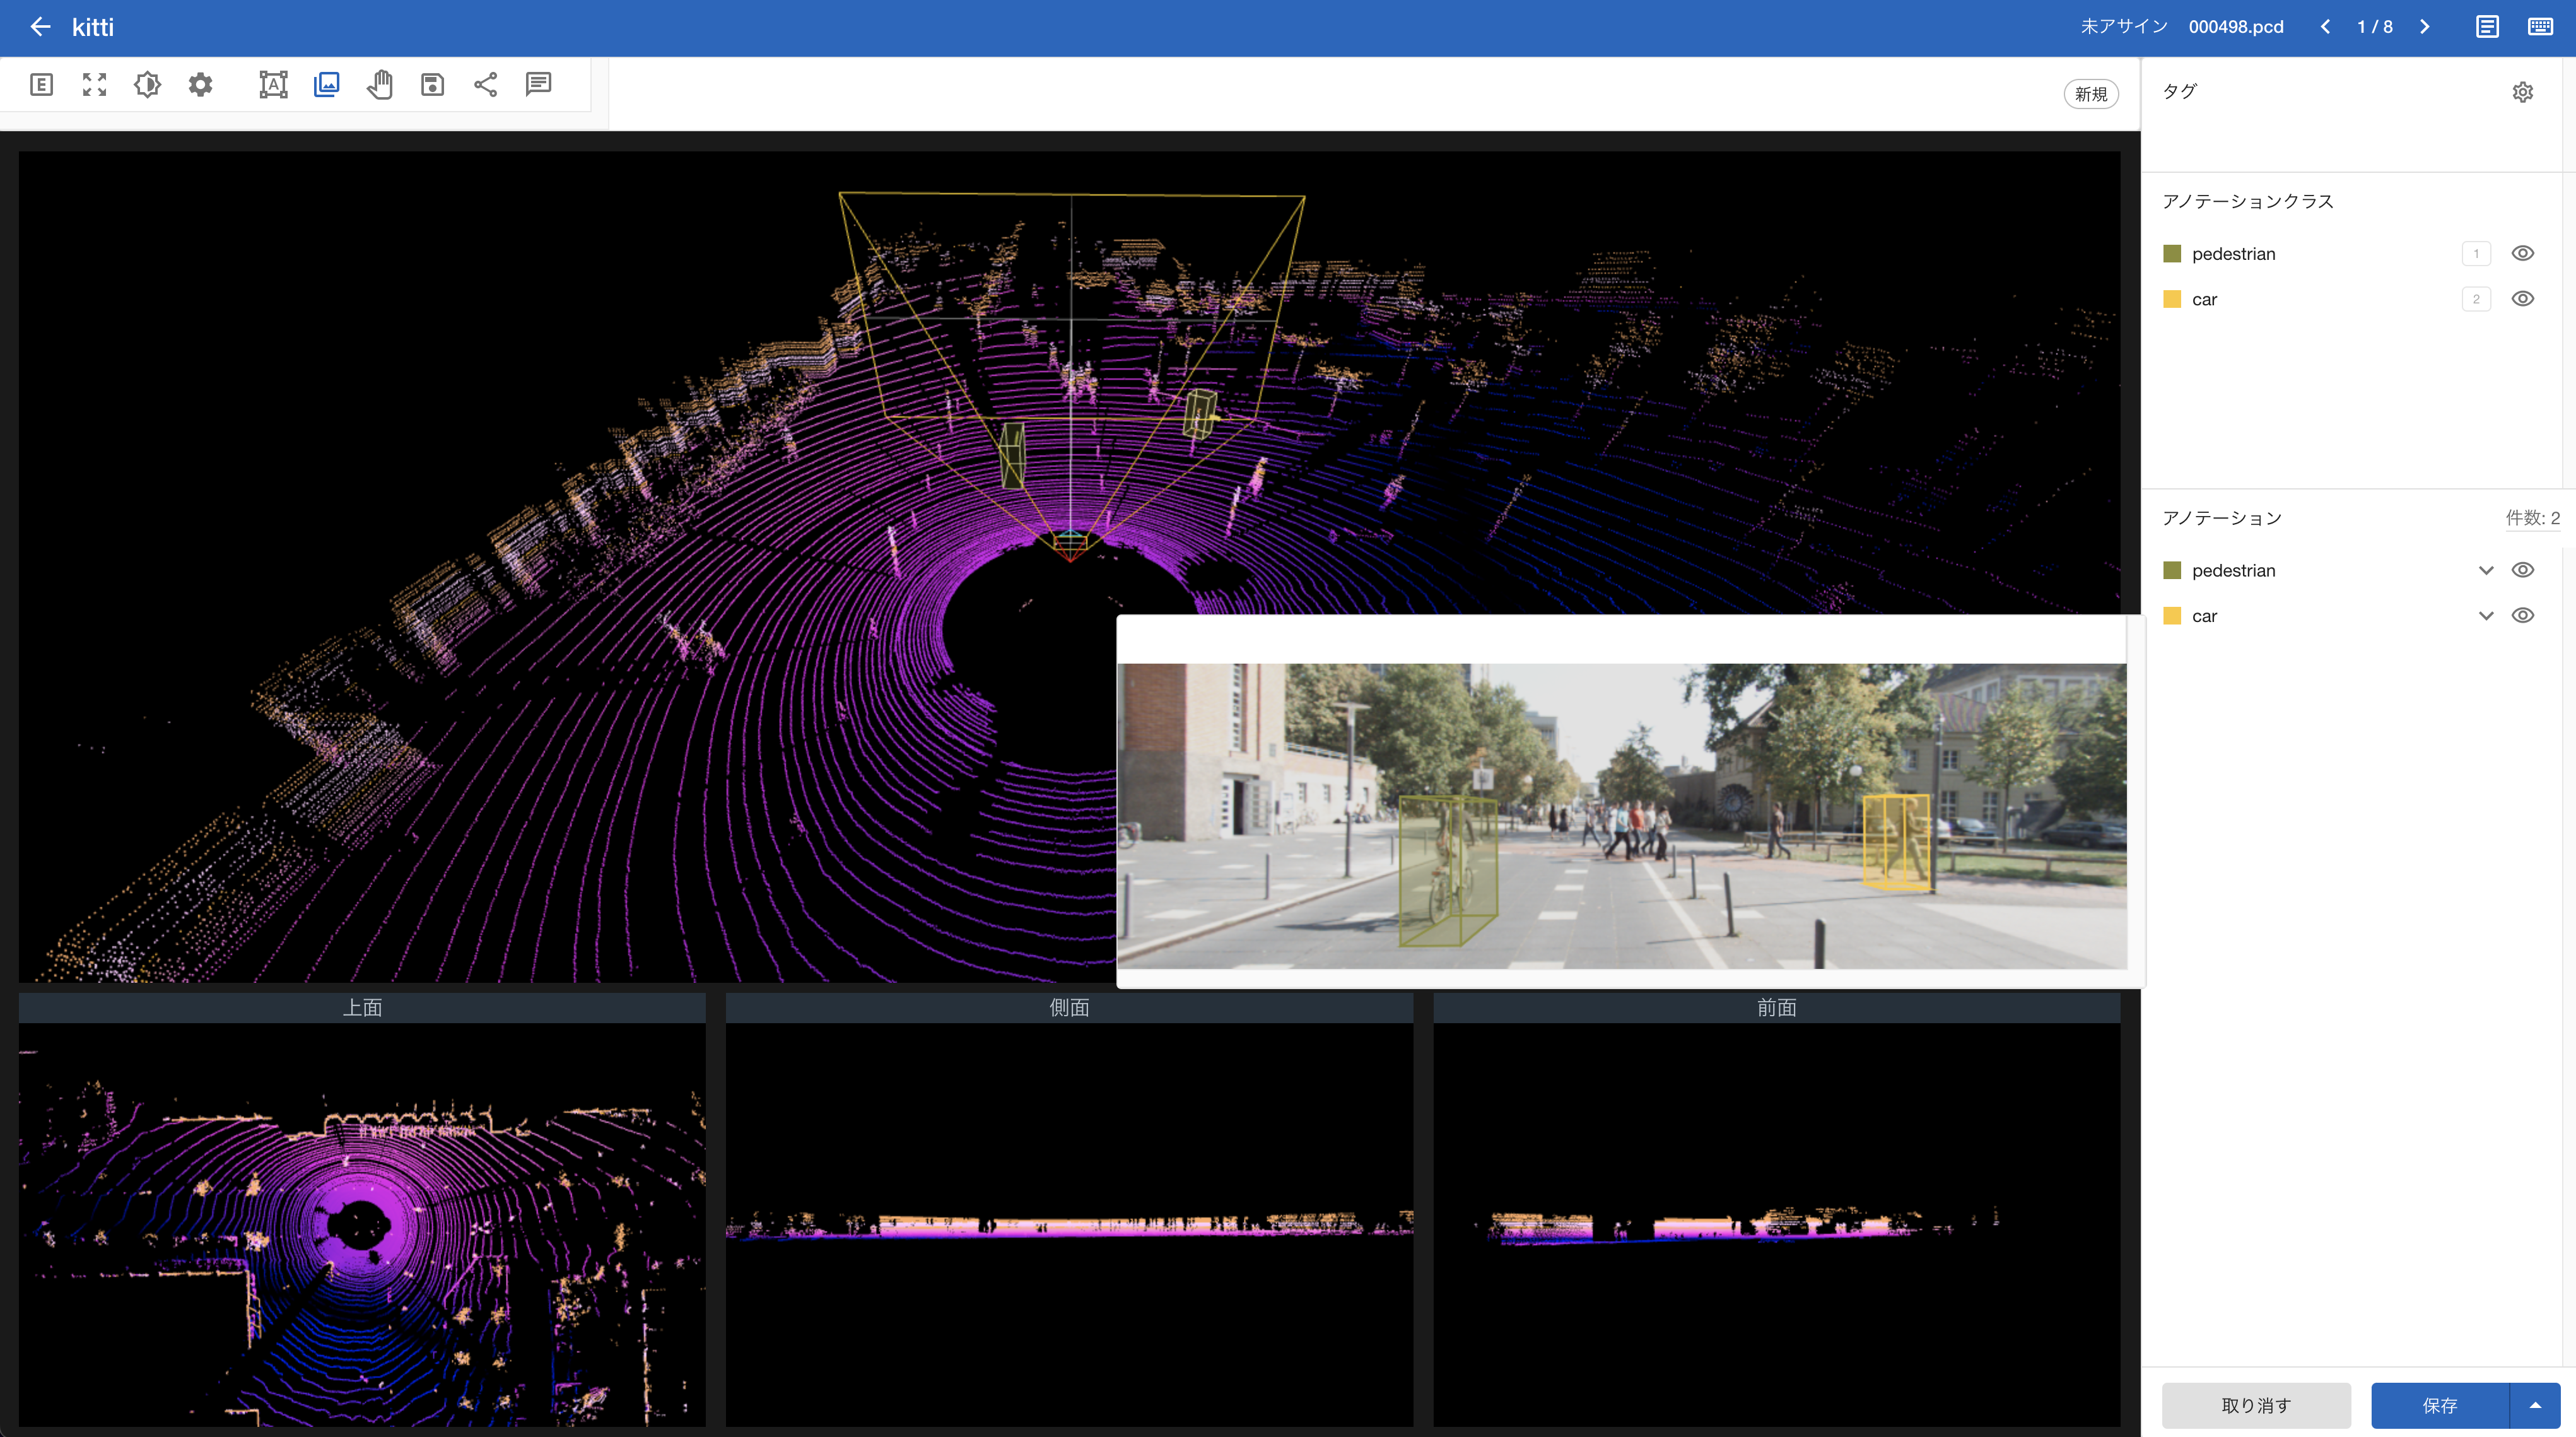Image resolution: width=2576 pixels, height=1437 pixels.
Task: Hide the pedestrian annotation instance
Action: [x=2522, y=570]
